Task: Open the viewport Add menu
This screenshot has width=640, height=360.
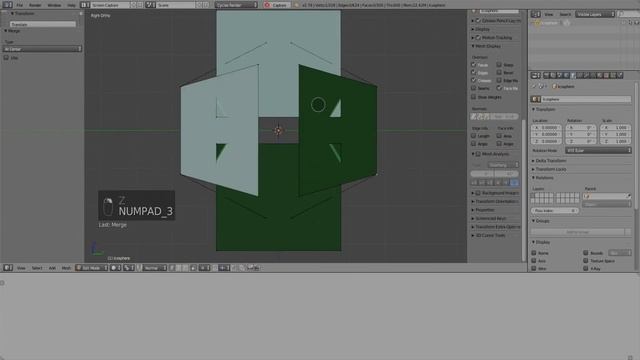Action: [x=52, y=268]
